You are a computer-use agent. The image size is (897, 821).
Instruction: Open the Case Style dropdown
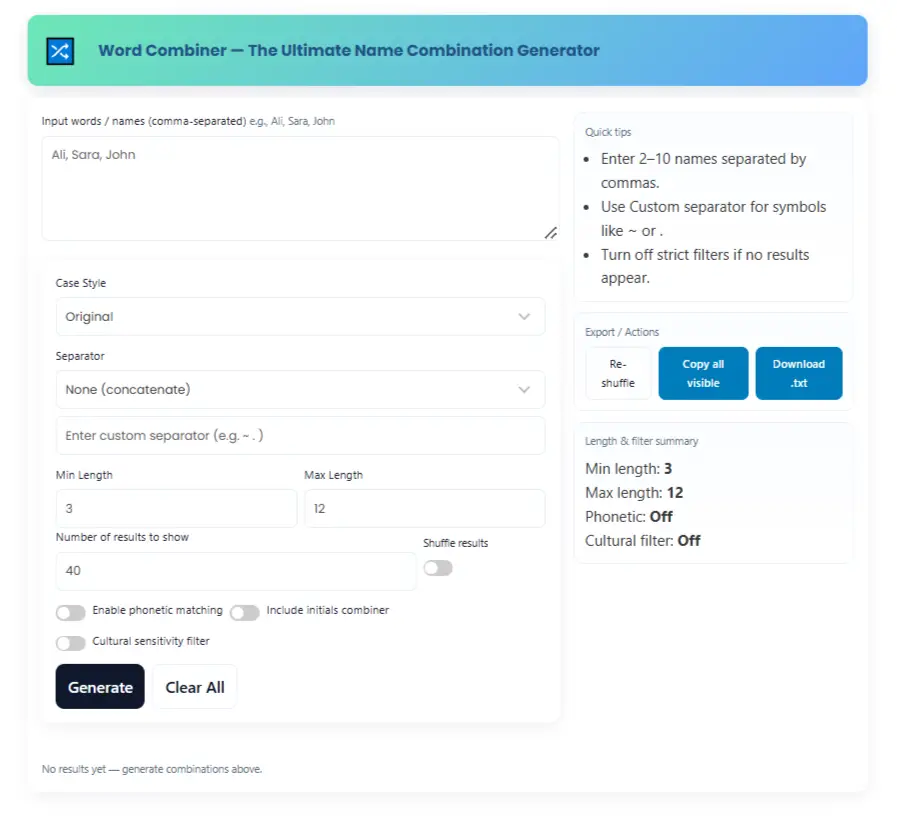(300, 317)
